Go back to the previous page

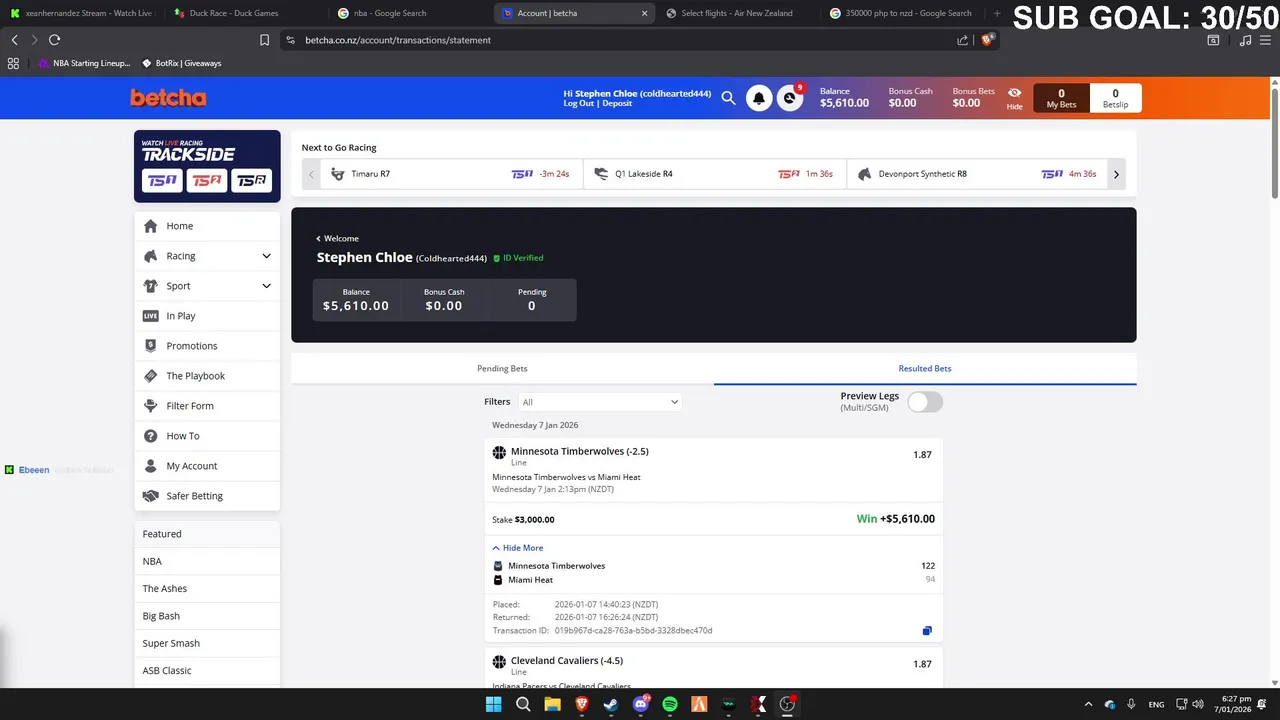pos(14,40)
